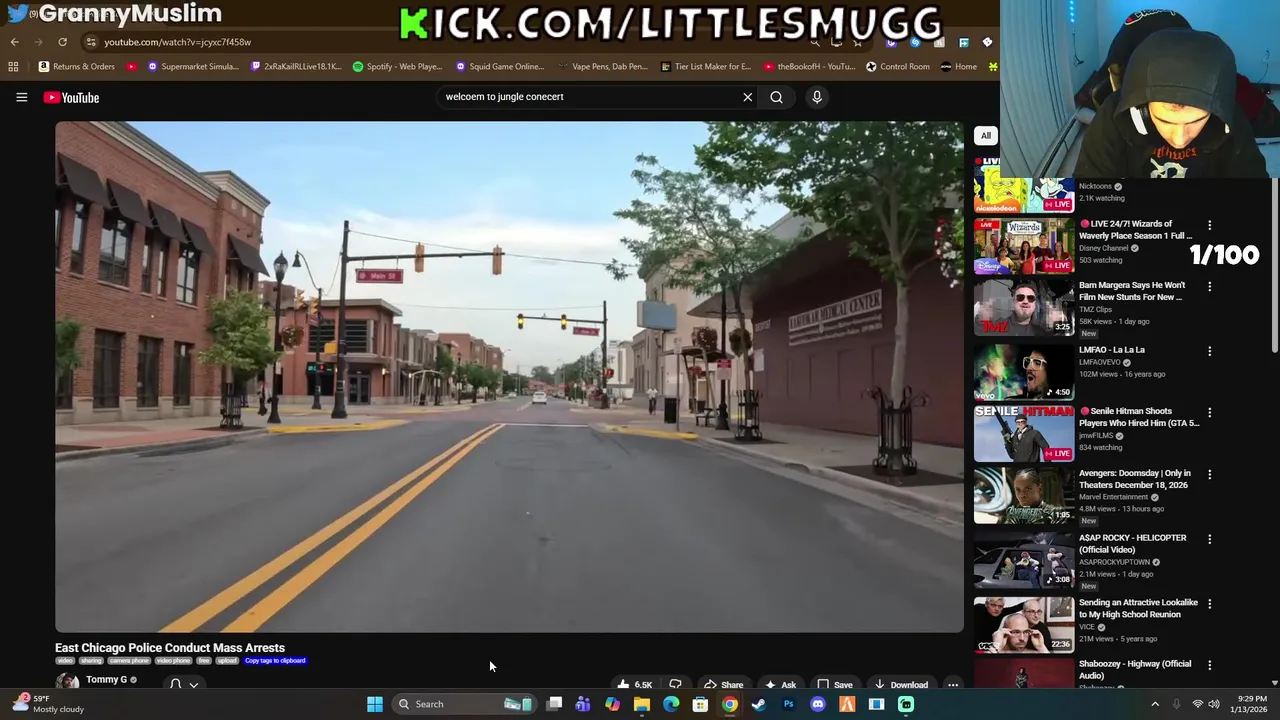Click the Windows taskbar Search box

(465, 704)
